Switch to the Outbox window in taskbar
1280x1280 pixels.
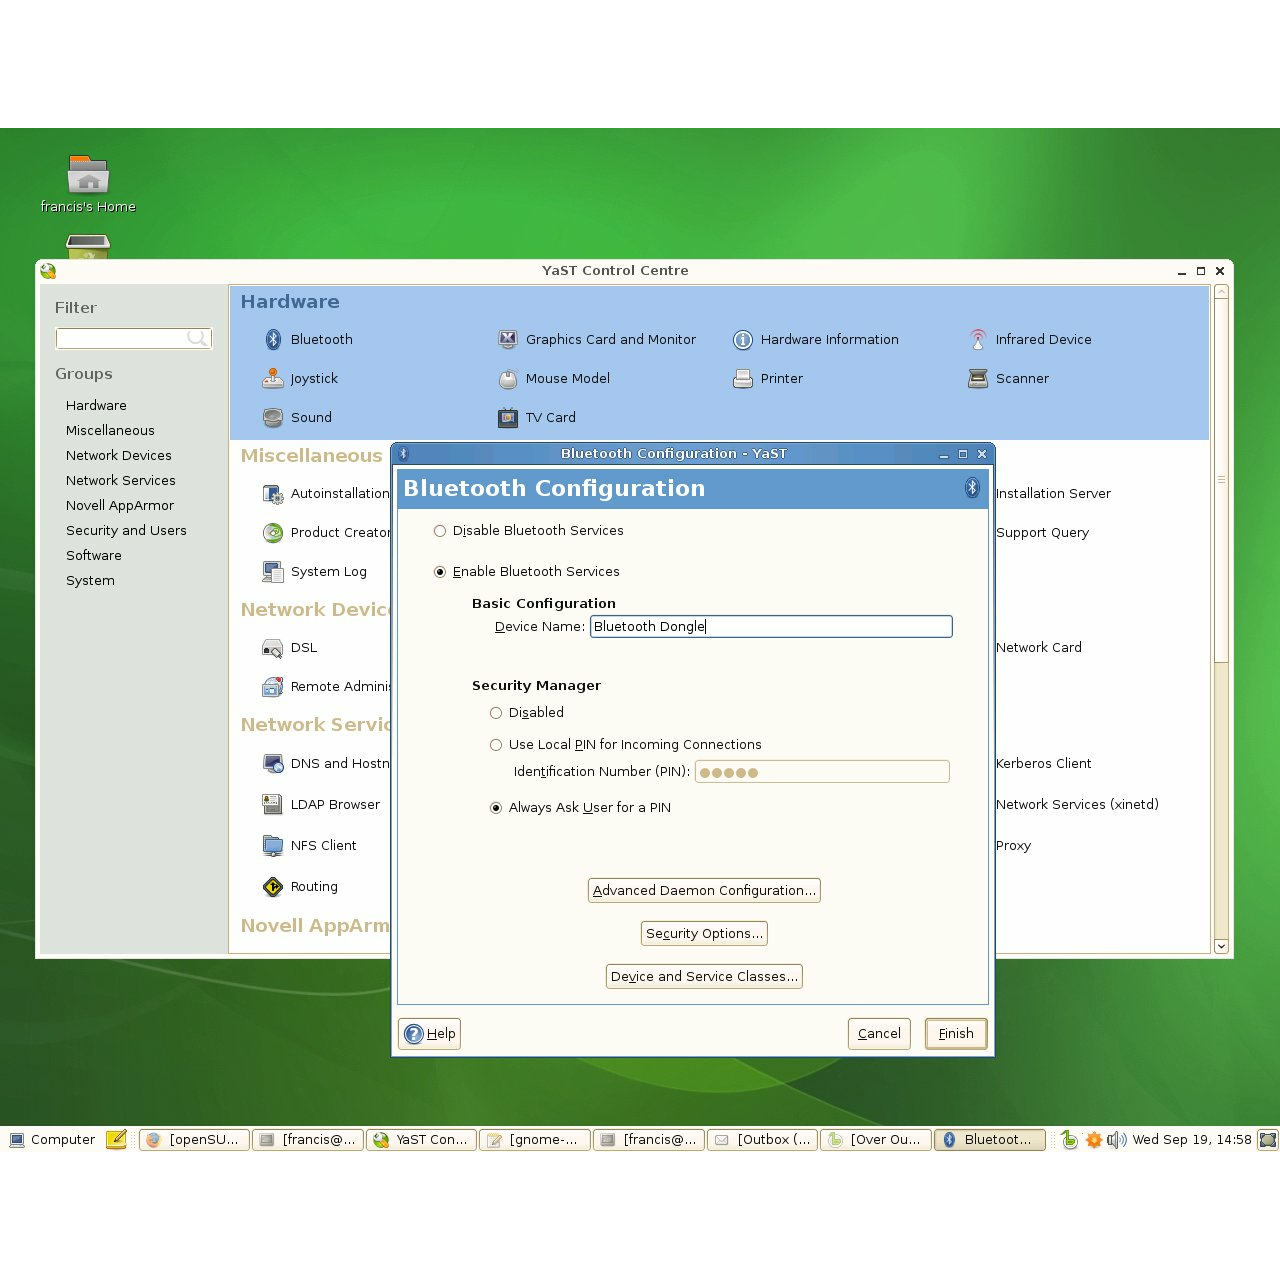tap(762, 1139)
